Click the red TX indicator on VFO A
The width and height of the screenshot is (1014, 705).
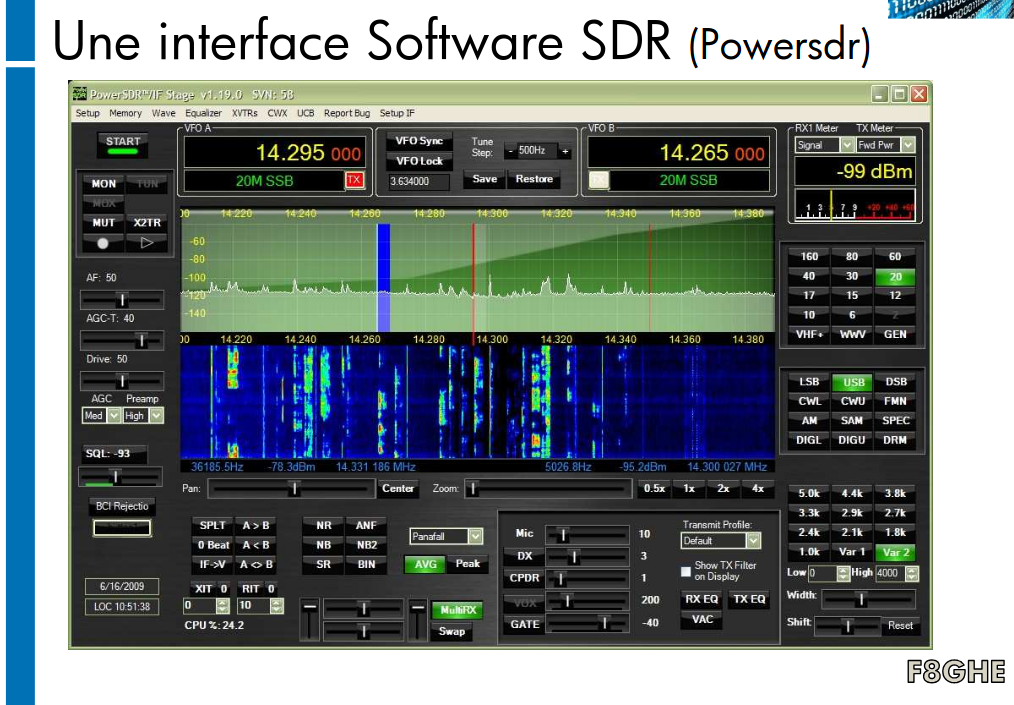point(354,180)
